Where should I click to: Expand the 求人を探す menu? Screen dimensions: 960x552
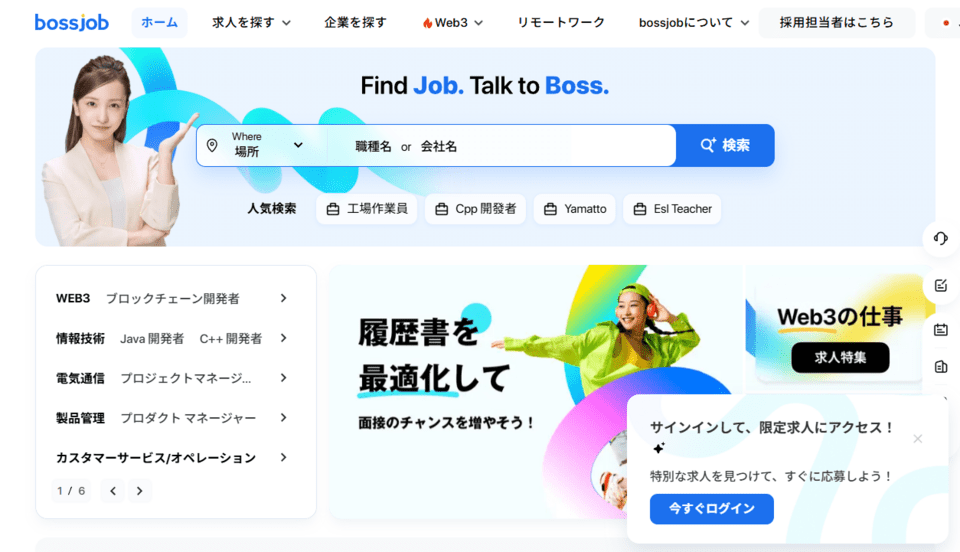click(251, 23)
